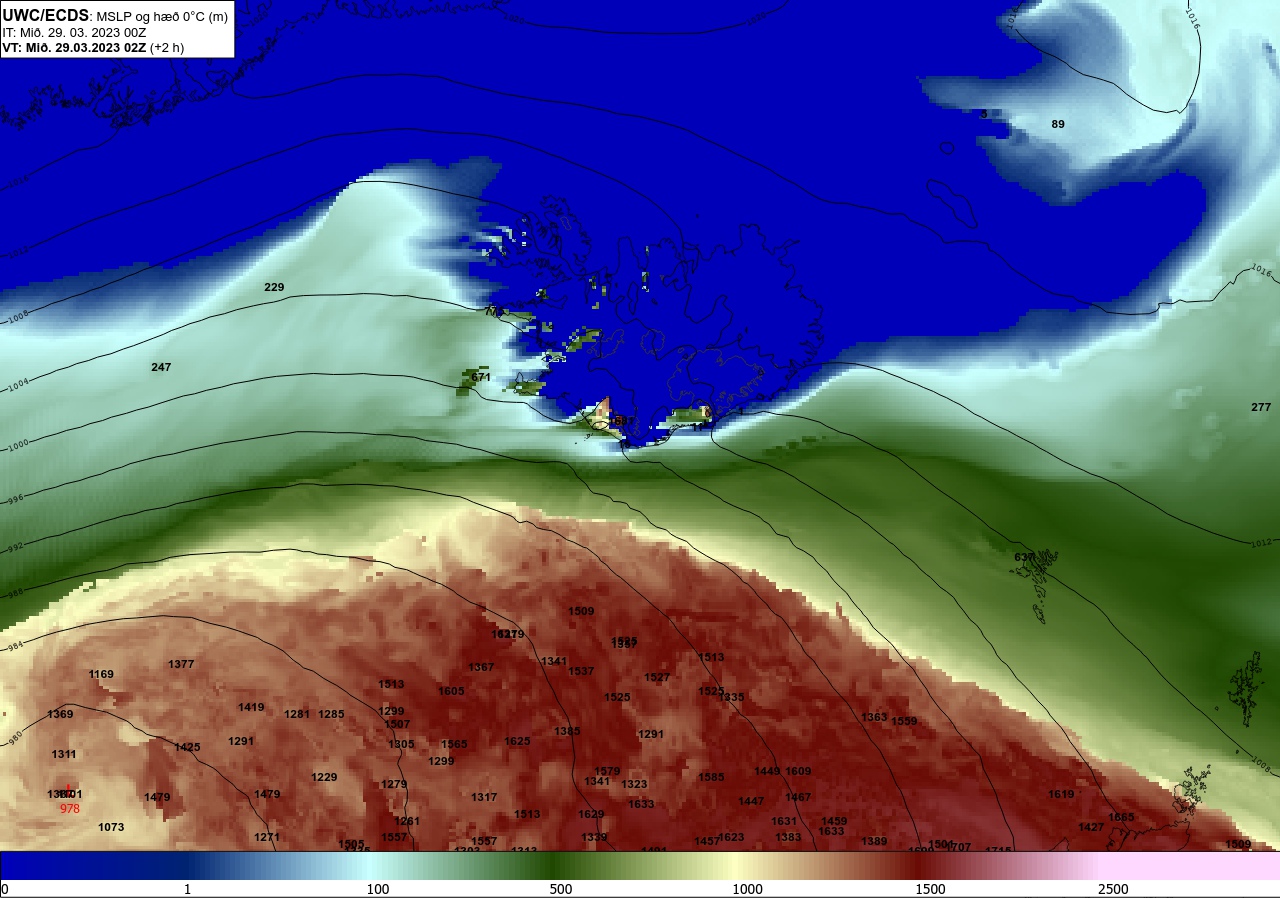Click the map value "1625"
Image resolution: width=1280 pixels, height=898 pixels.
click(517, 741)
